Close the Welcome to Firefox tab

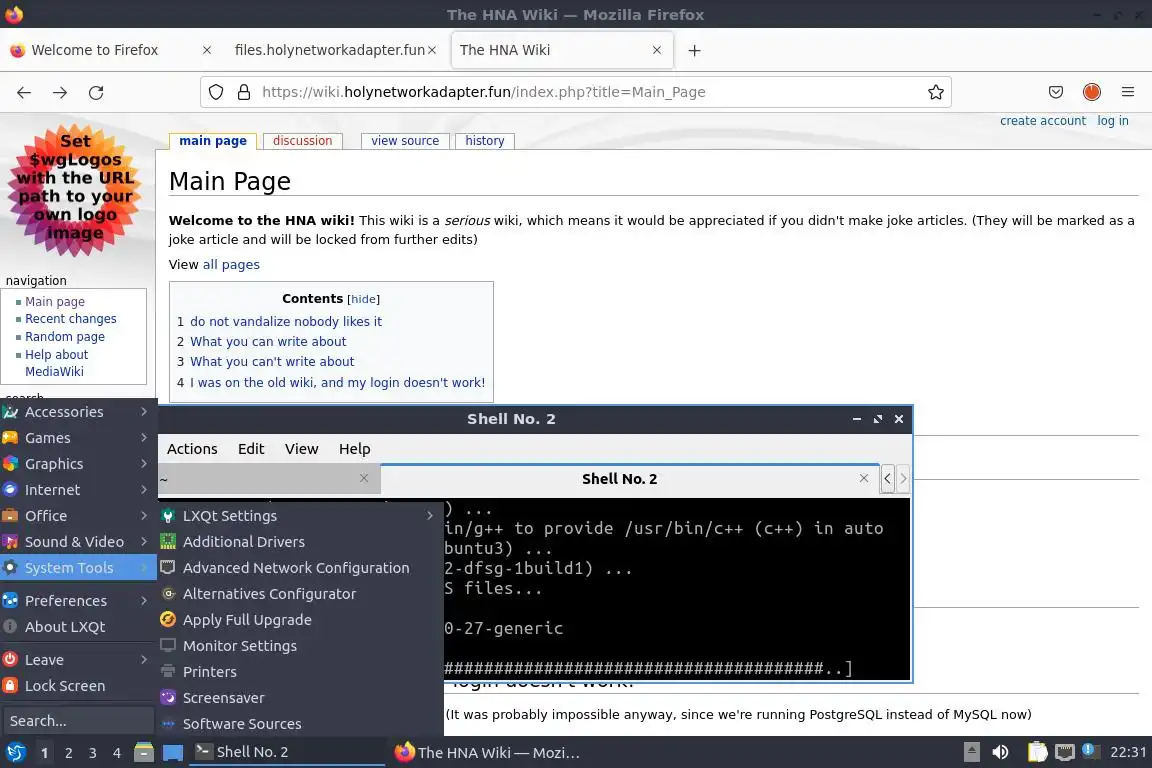pyautogui.click(x=207, y=50)
